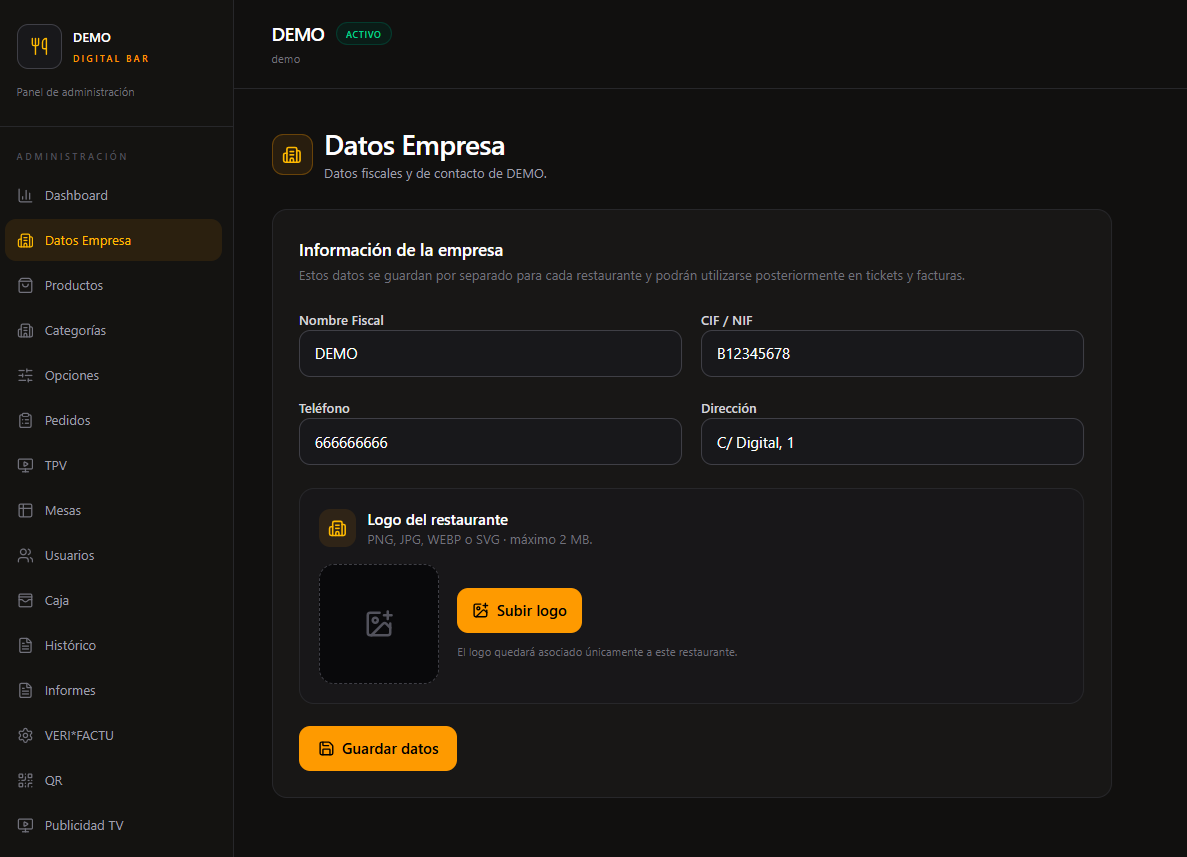Open the Usuarios section

coord(114,556)
